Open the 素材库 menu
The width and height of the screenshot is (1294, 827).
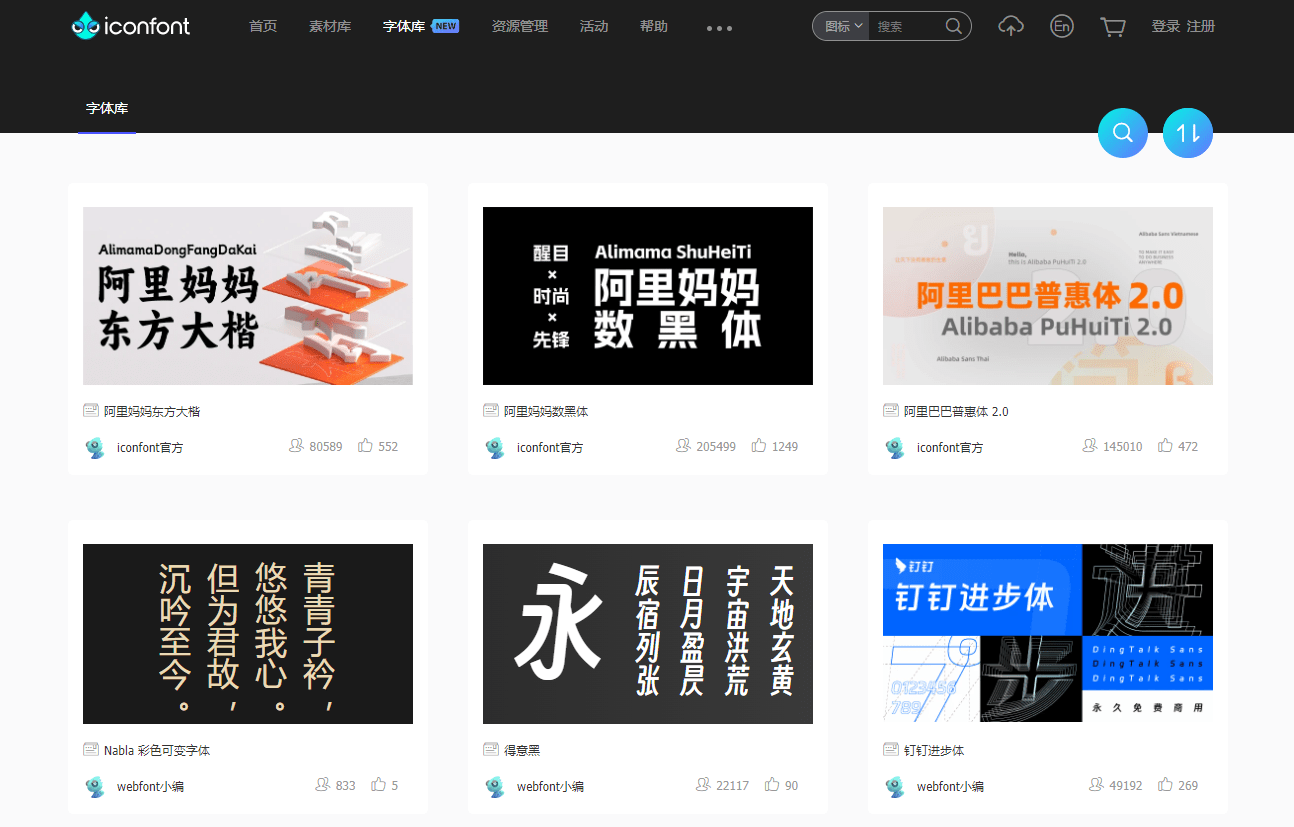point(330,26)
